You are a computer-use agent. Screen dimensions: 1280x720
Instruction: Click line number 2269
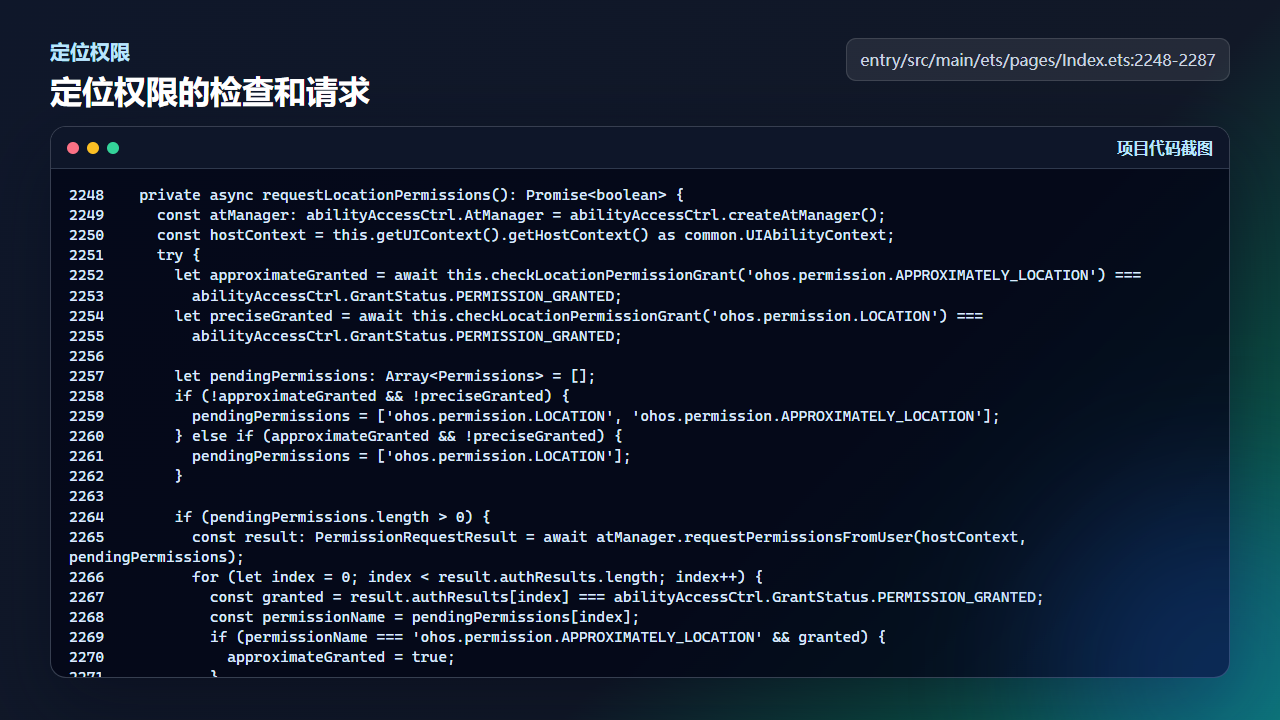86,637
